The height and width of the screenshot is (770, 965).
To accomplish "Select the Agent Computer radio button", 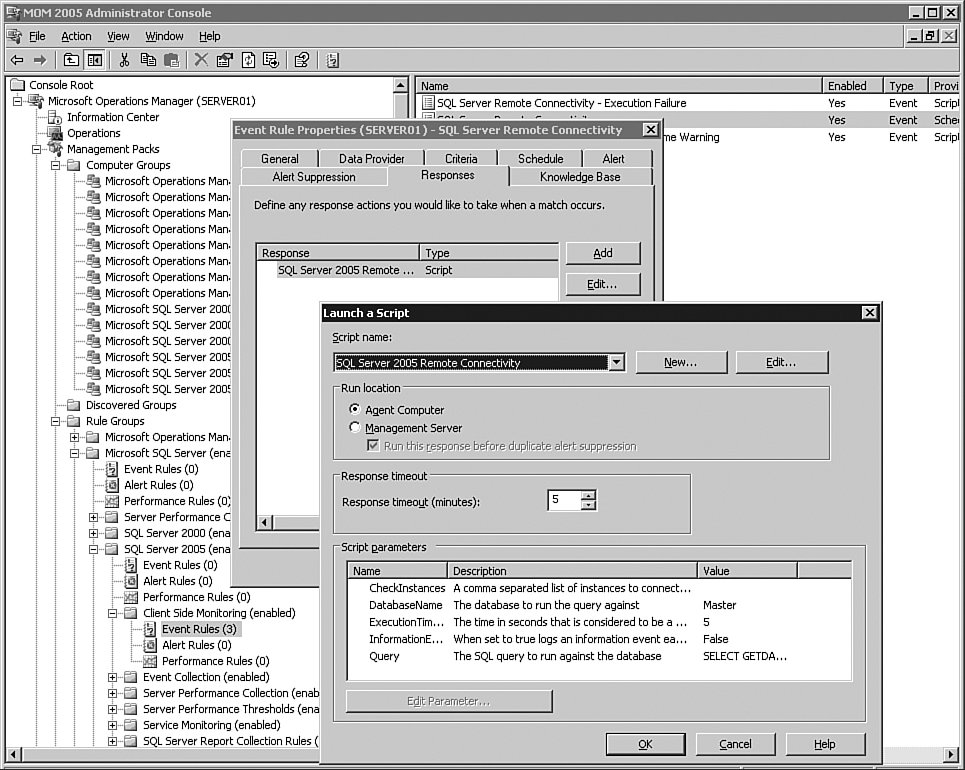I will click(x=354, y=410).
